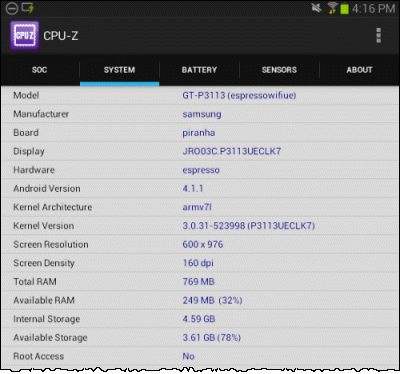Tap the screenshot-saved notification icon
The width and height of the screenshot is (401, 374).
point(28,8)
